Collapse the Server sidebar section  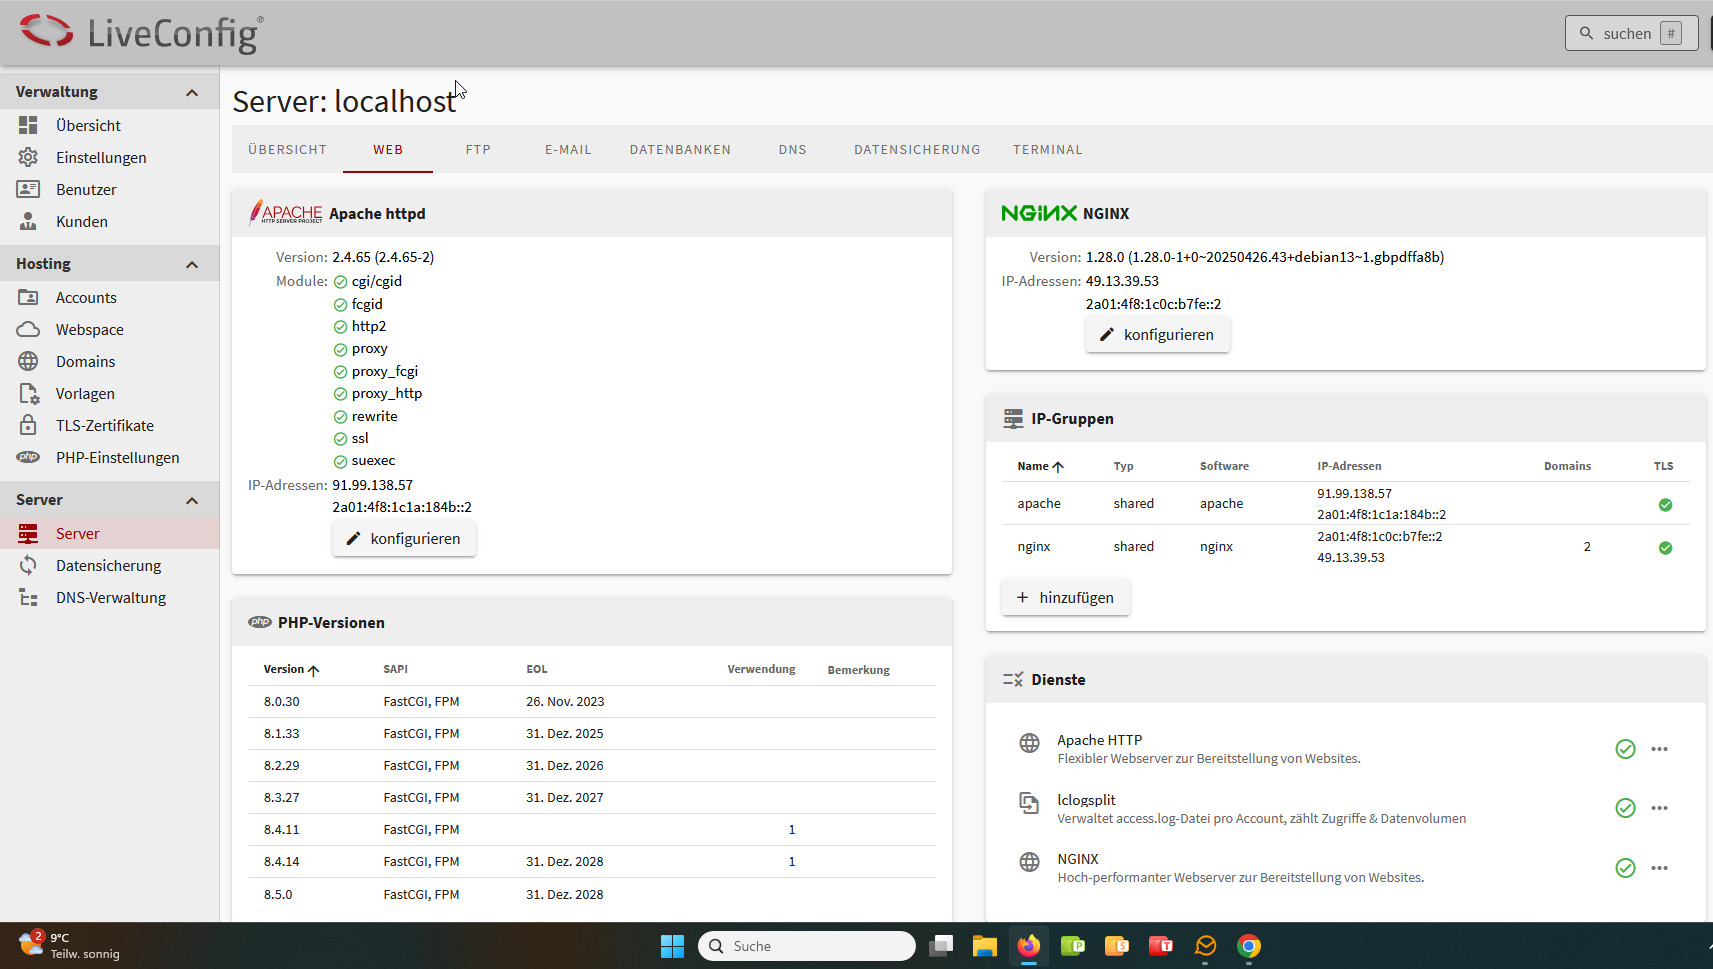click(x=192, y=500)
